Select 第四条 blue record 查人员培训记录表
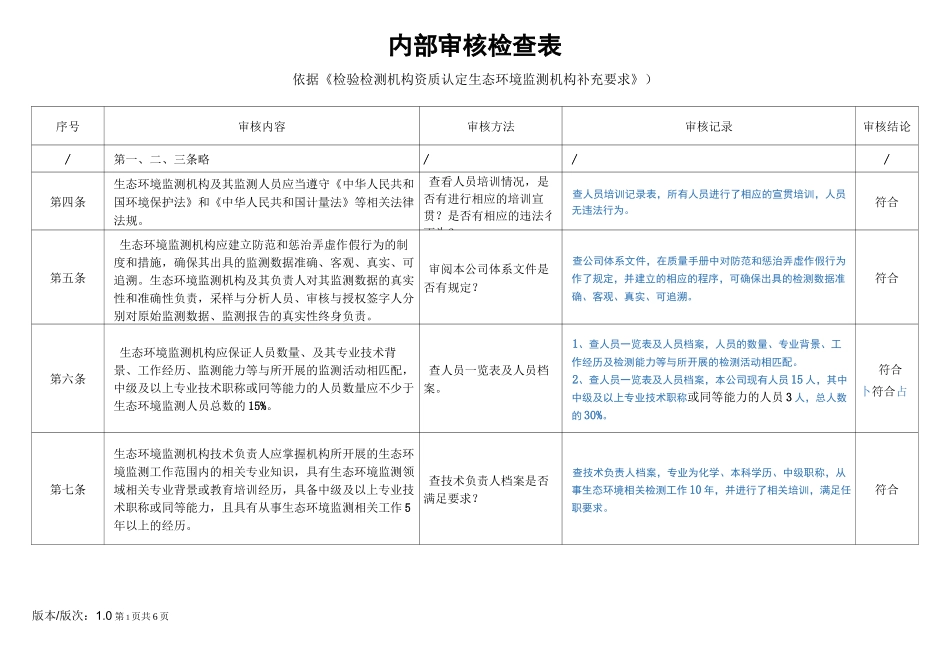The width and height of the screenshot is (950, 672). tap(708, 202)
